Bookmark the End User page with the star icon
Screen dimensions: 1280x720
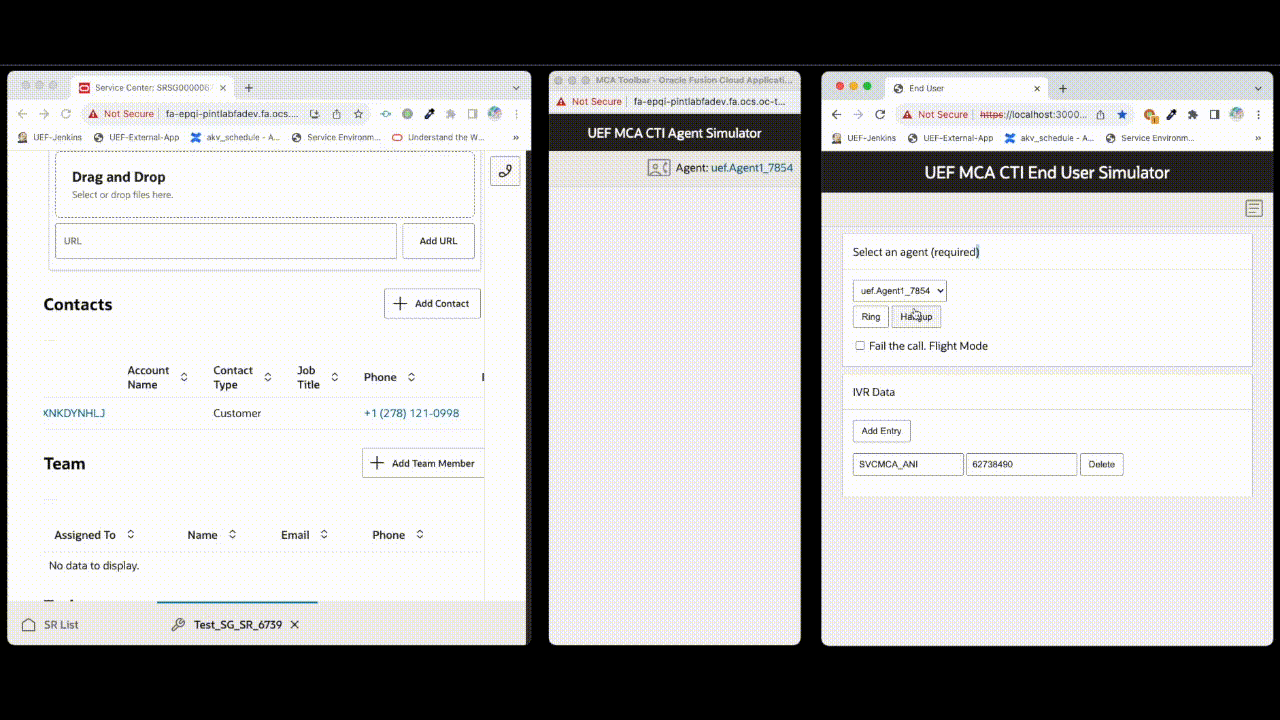coord(1123,115)
